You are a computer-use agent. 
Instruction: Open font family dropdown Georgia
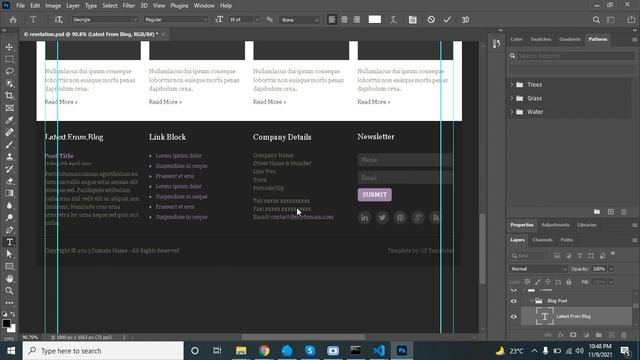pyautogui.click(x=104, y=20)
